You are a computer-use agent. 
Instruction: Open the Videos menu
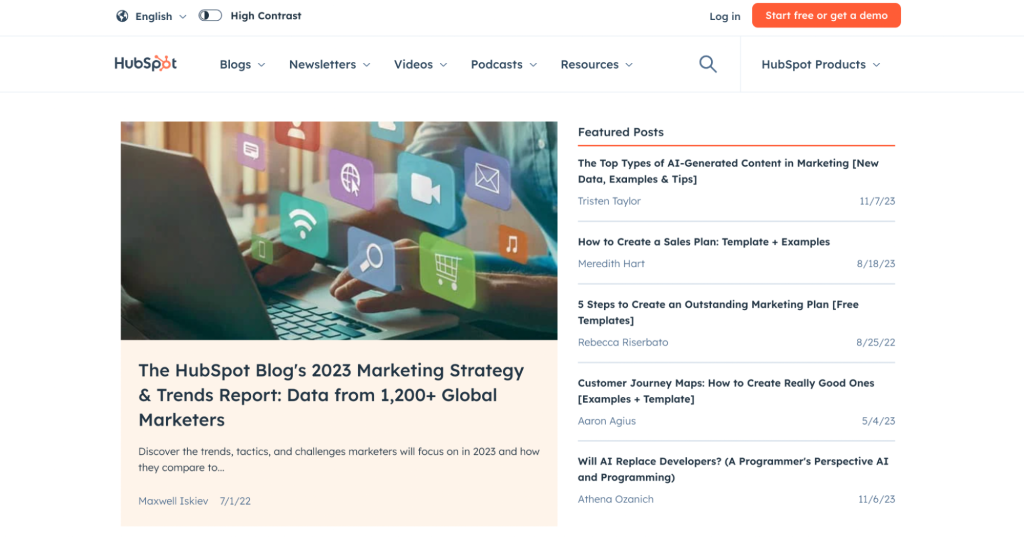coord(421,65)
